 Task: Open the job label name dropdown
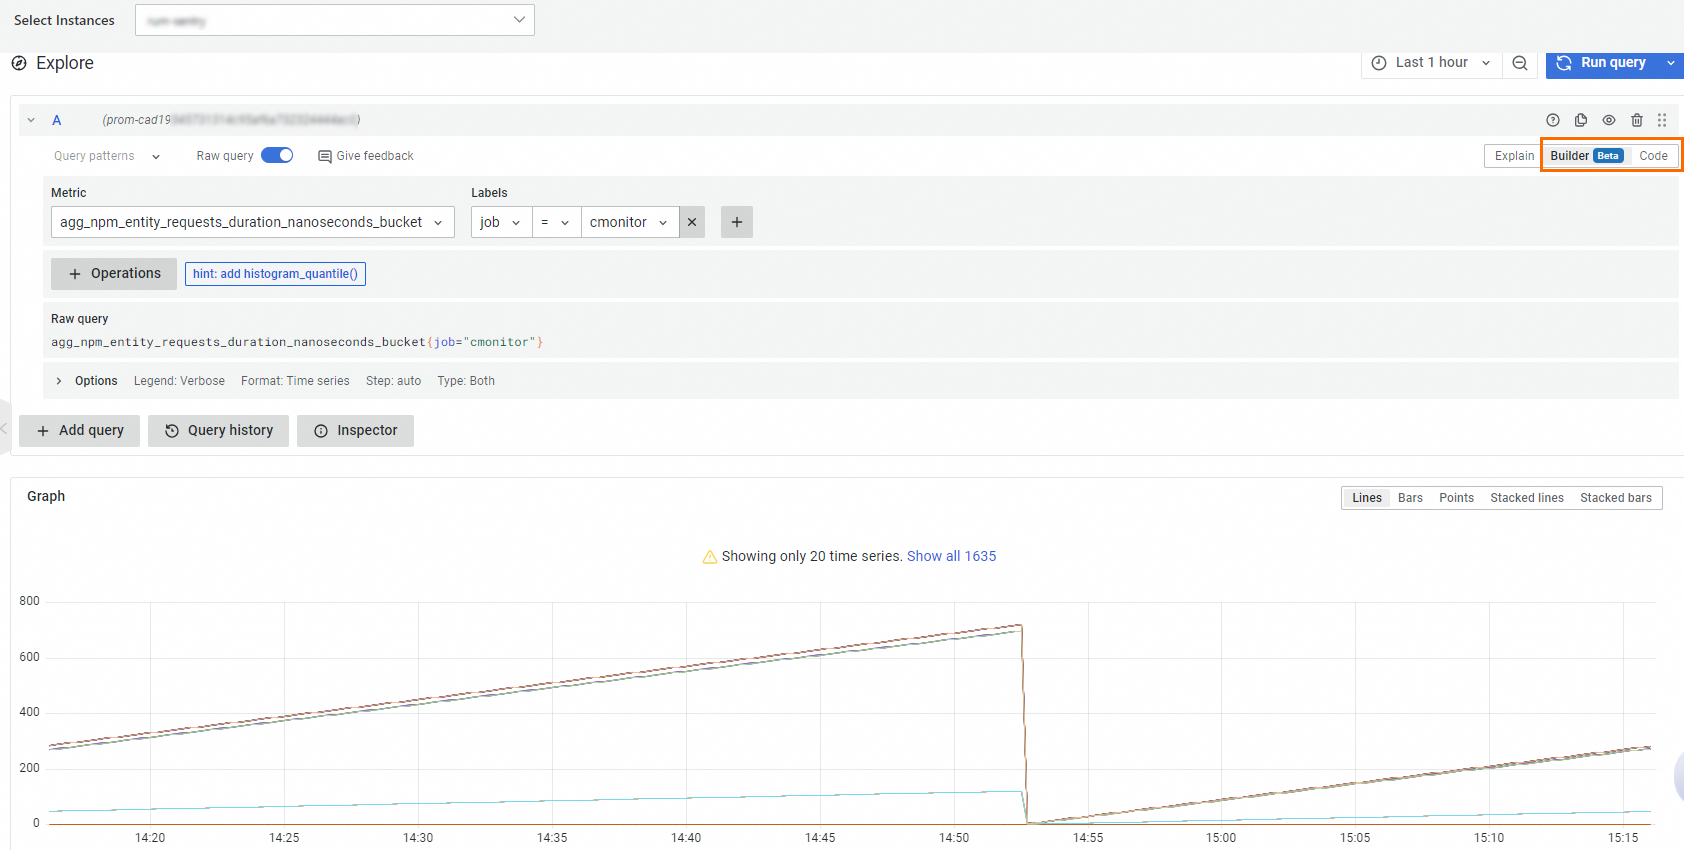[x=501, y=222]
